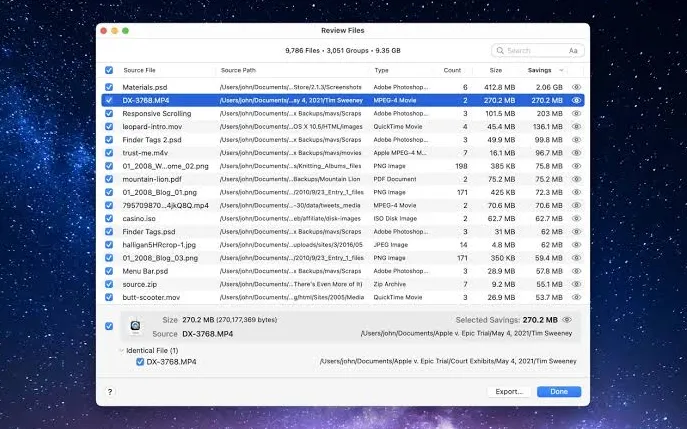Screen dimensions: 687x429
Task: Preview casino.iso with the eye icon
Action: [x=576, y=219]
